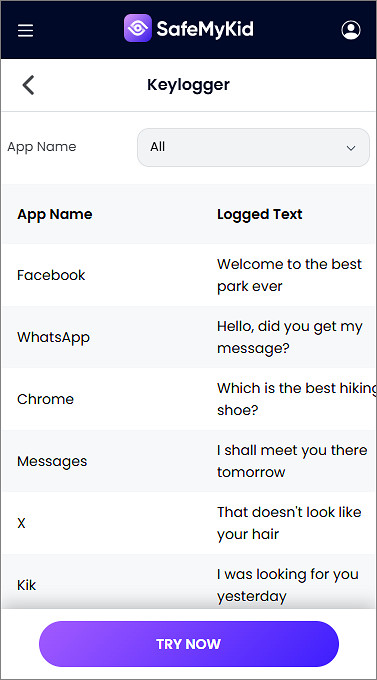Expand the App Name dropdown arrow
Image resolution: width=377 pixels, height=680 pixels.
tap(351, 148)
